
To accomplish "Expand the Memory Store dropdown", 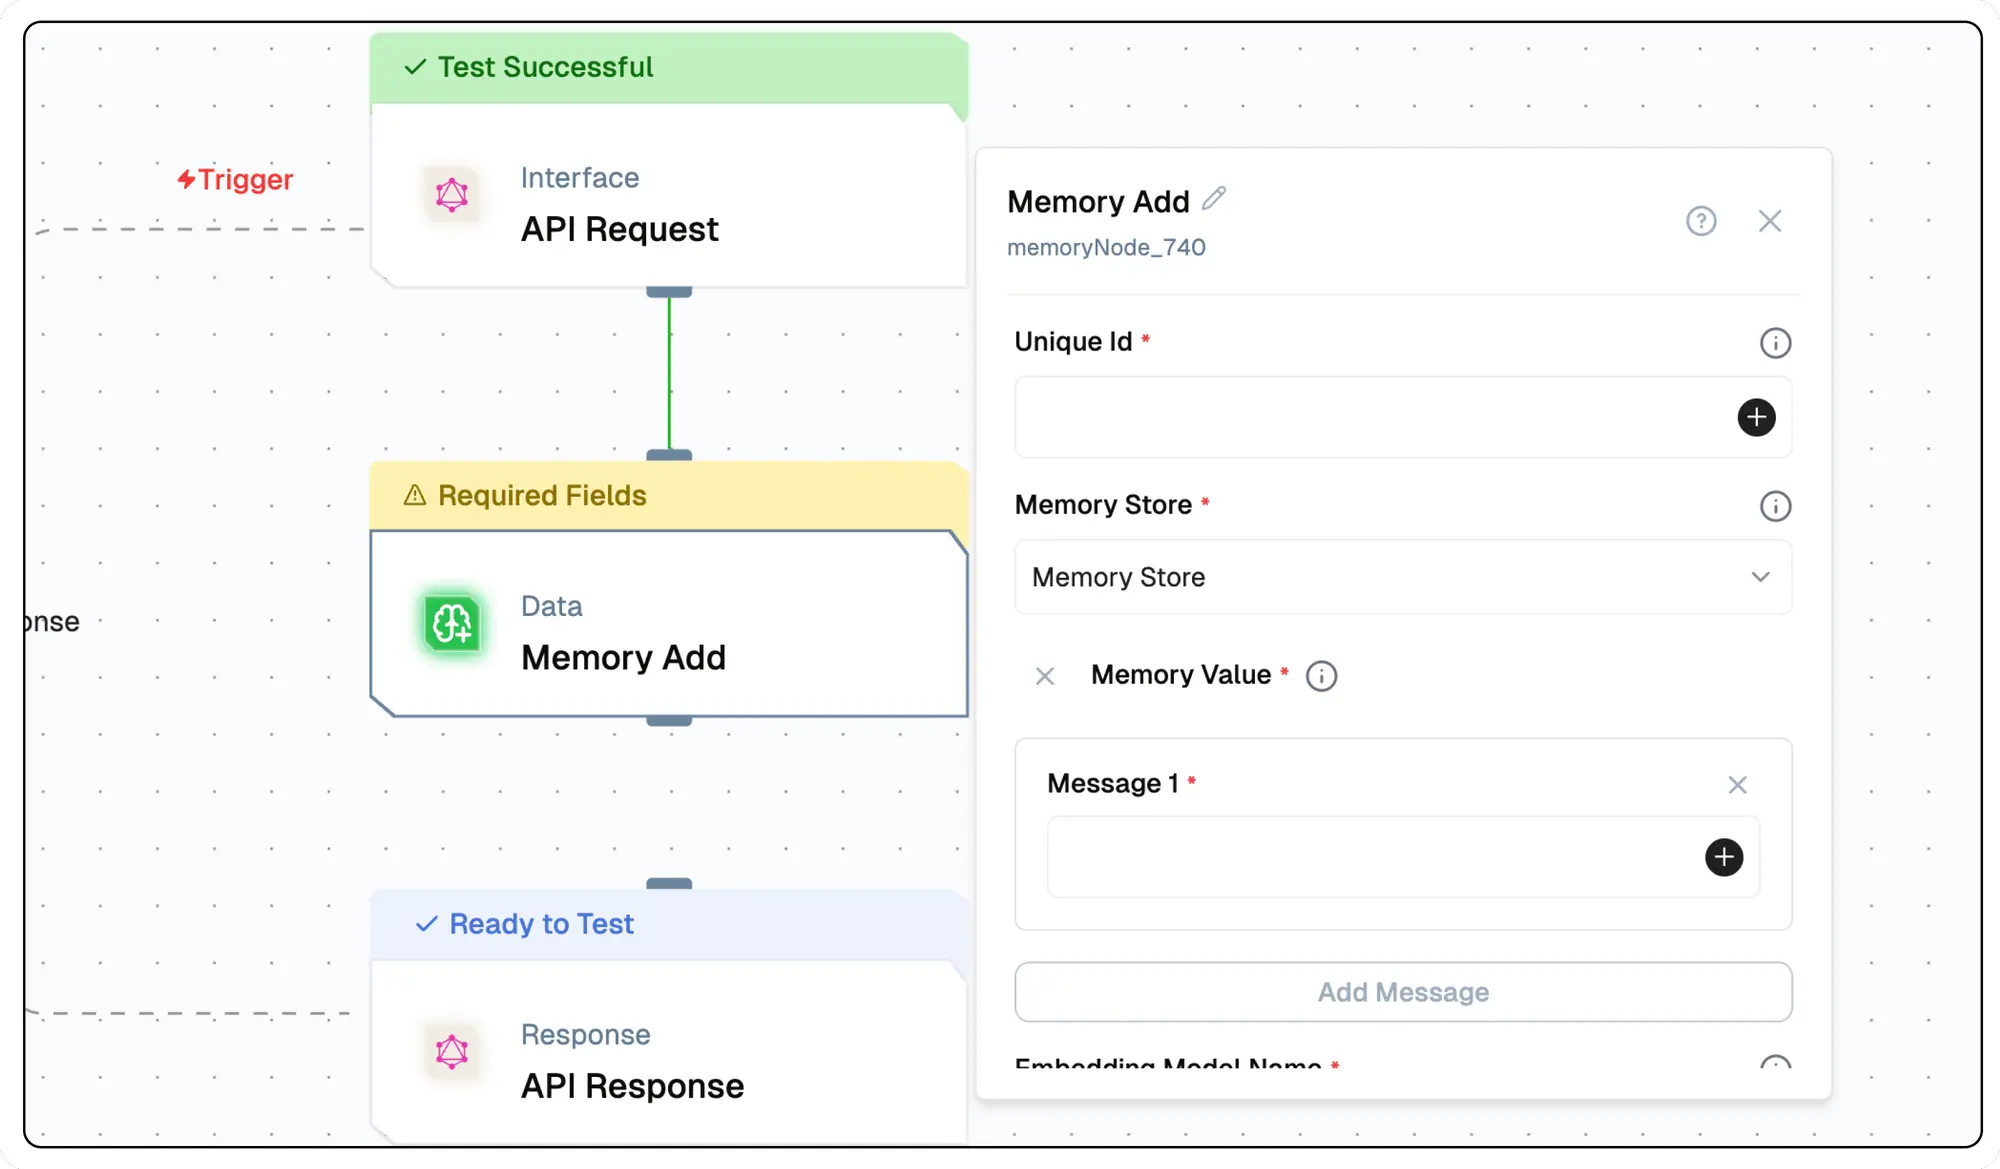I will tap(1400, 577).
